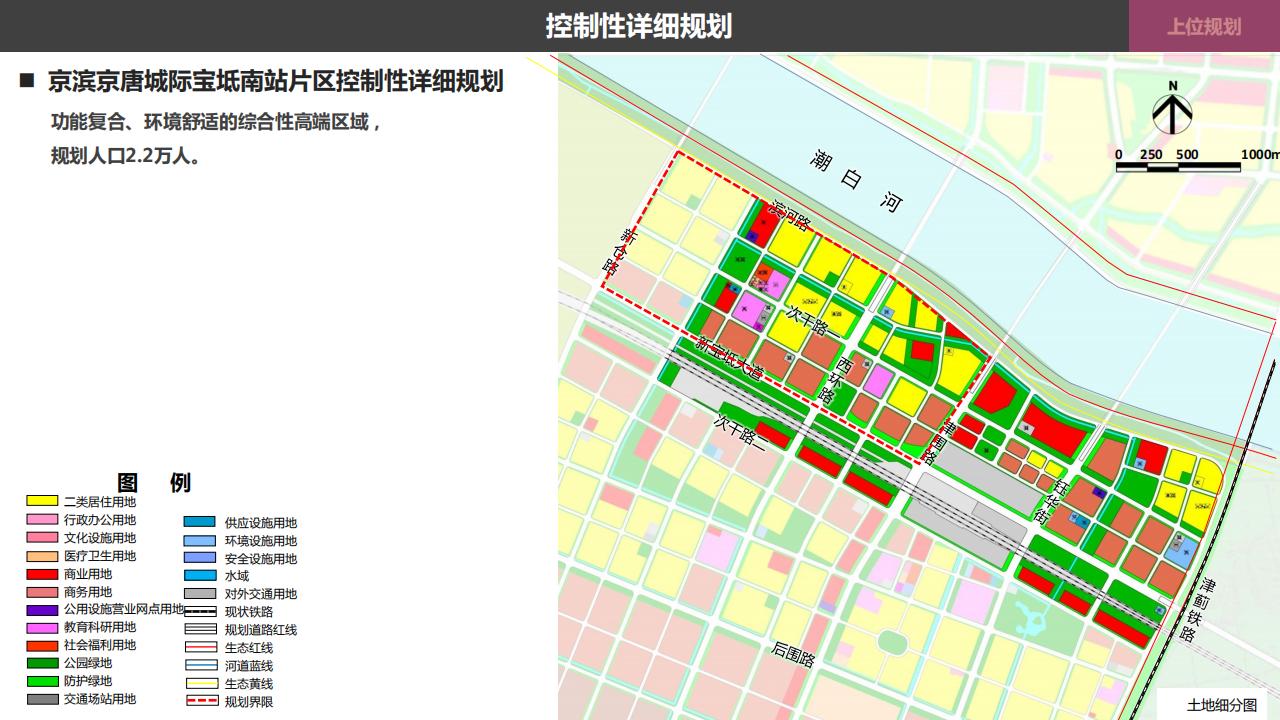Click the 生态红线 red line symbol
The image size is (1280, 720).
tap(199, 647)
